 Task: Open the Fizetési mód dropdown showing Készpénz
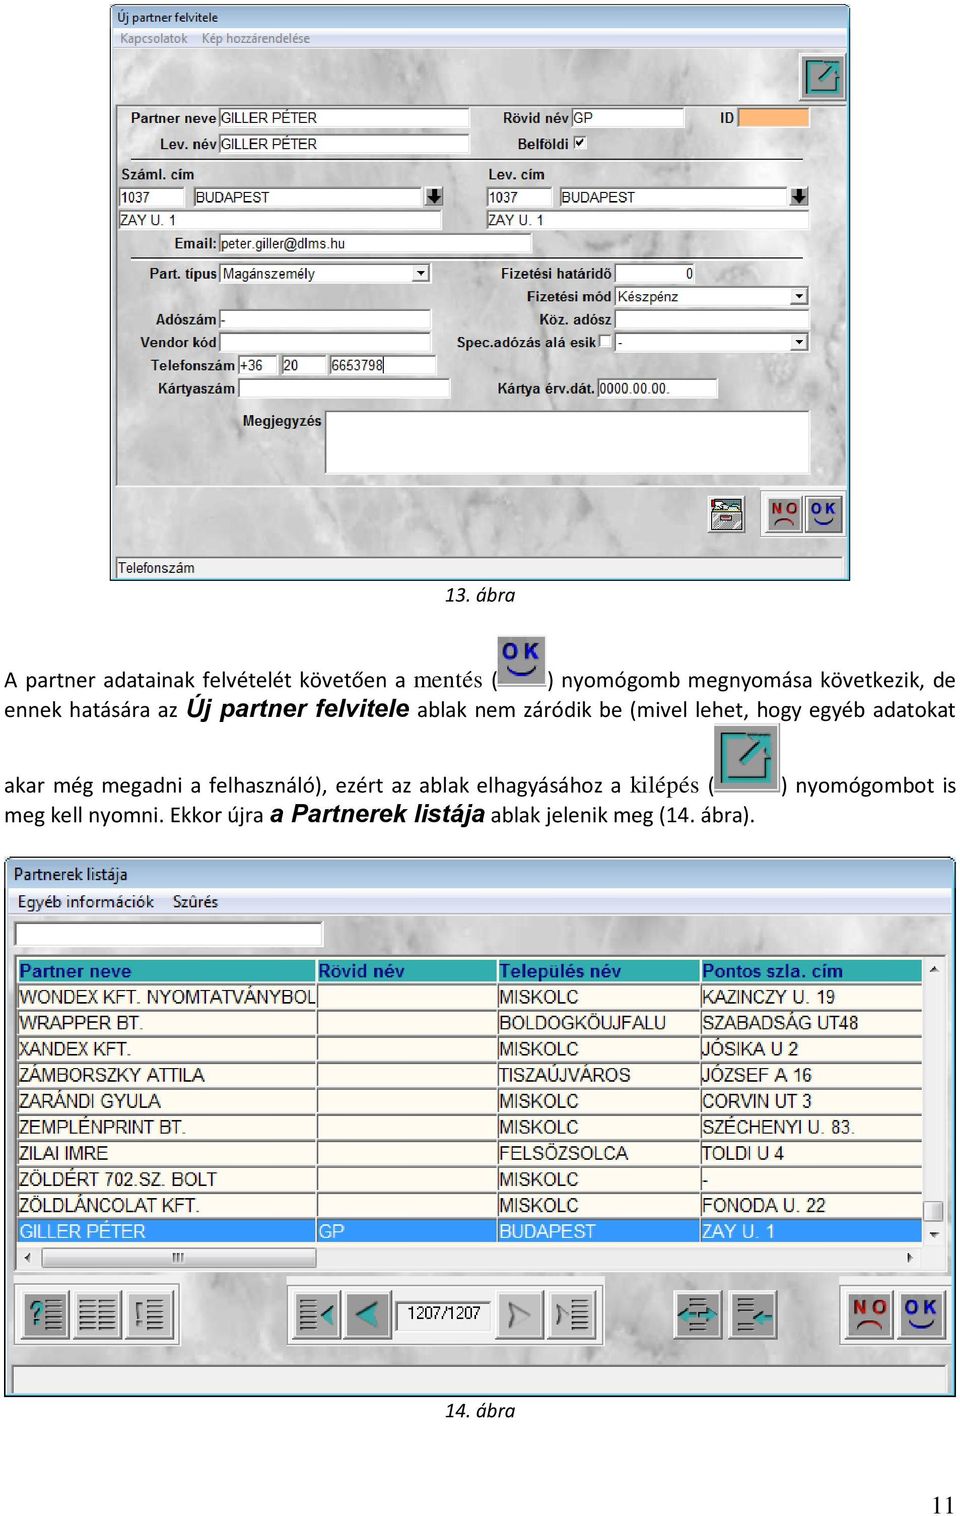tap(799, 296)
